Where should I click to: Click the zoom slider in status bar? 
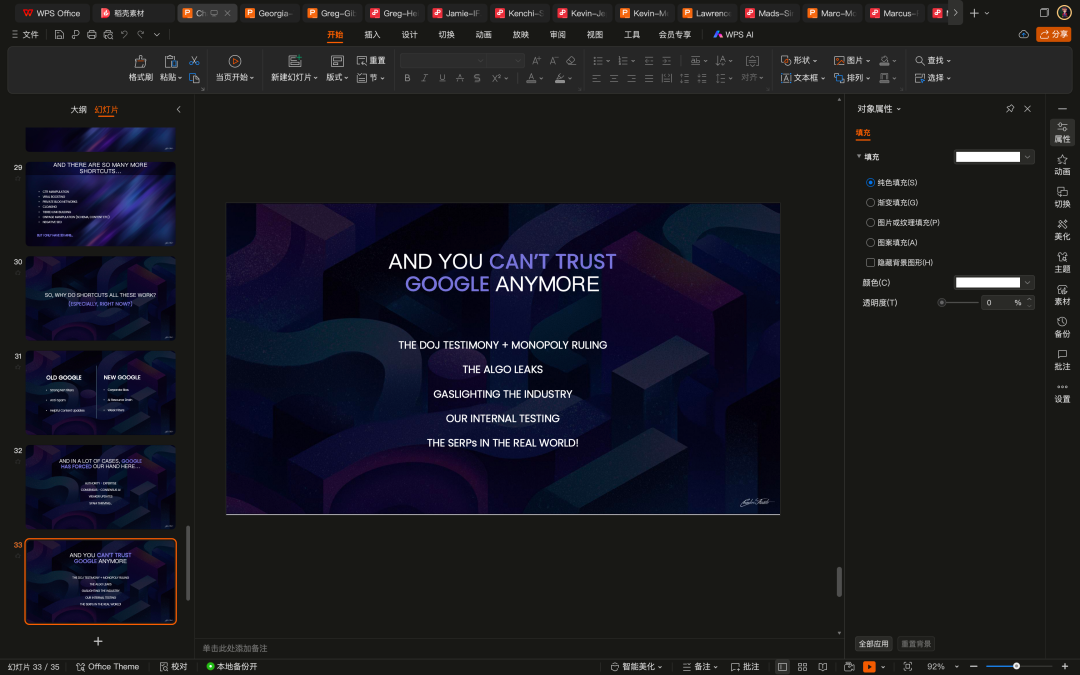point(1017,666)
